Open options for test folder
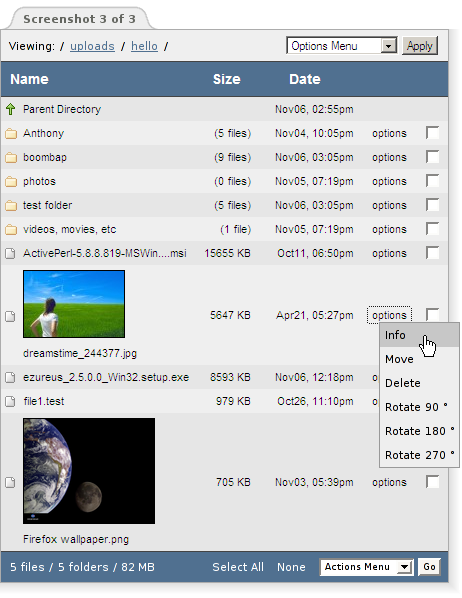 coord(389,206)
